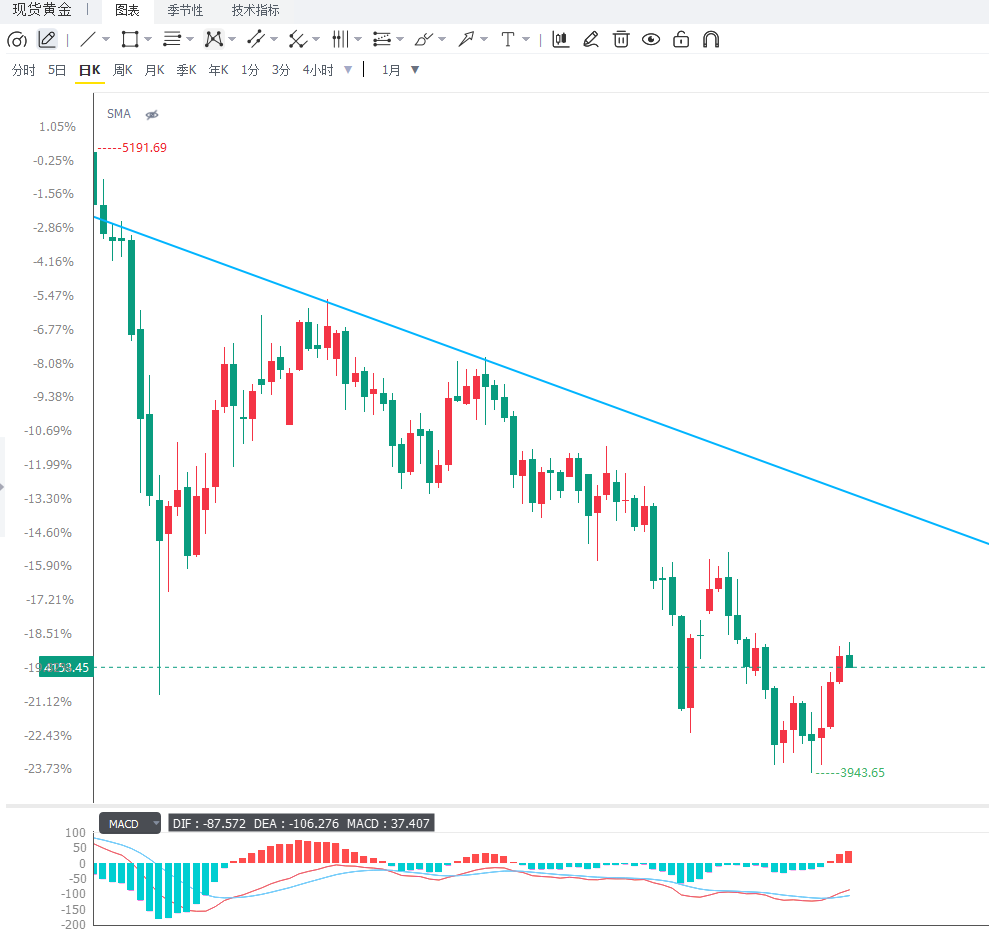
Task: Toggle the eye icon to hide drawings
Action: [x=651, y=39]
